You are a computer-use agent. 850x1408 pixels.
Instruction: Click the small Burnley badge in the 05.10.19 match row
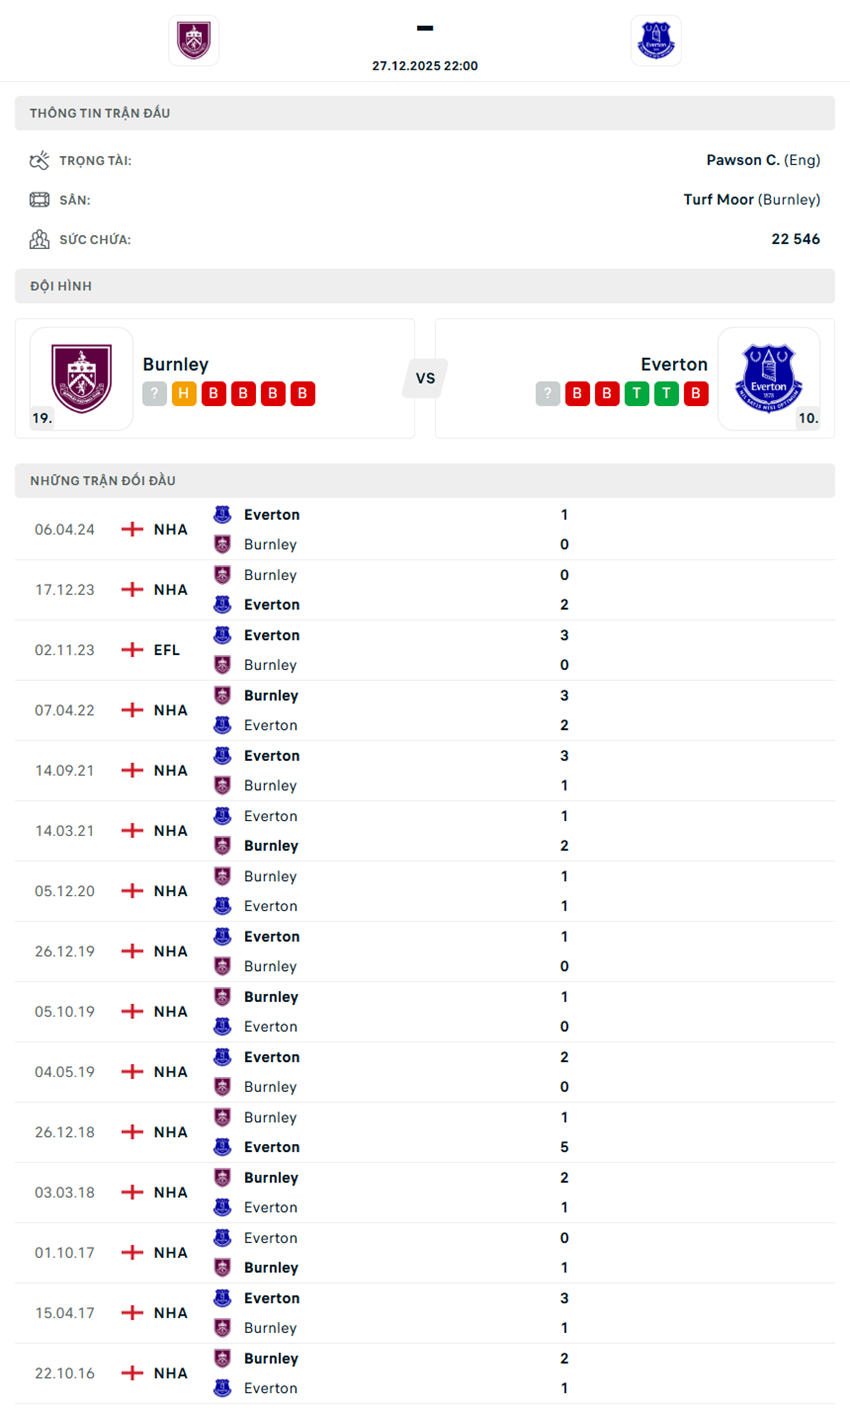click(x=224, y=996)
